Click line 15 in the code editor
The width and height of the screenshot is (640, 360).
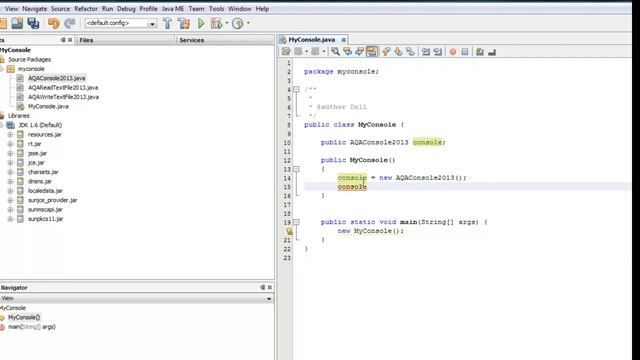click(467, 187)
